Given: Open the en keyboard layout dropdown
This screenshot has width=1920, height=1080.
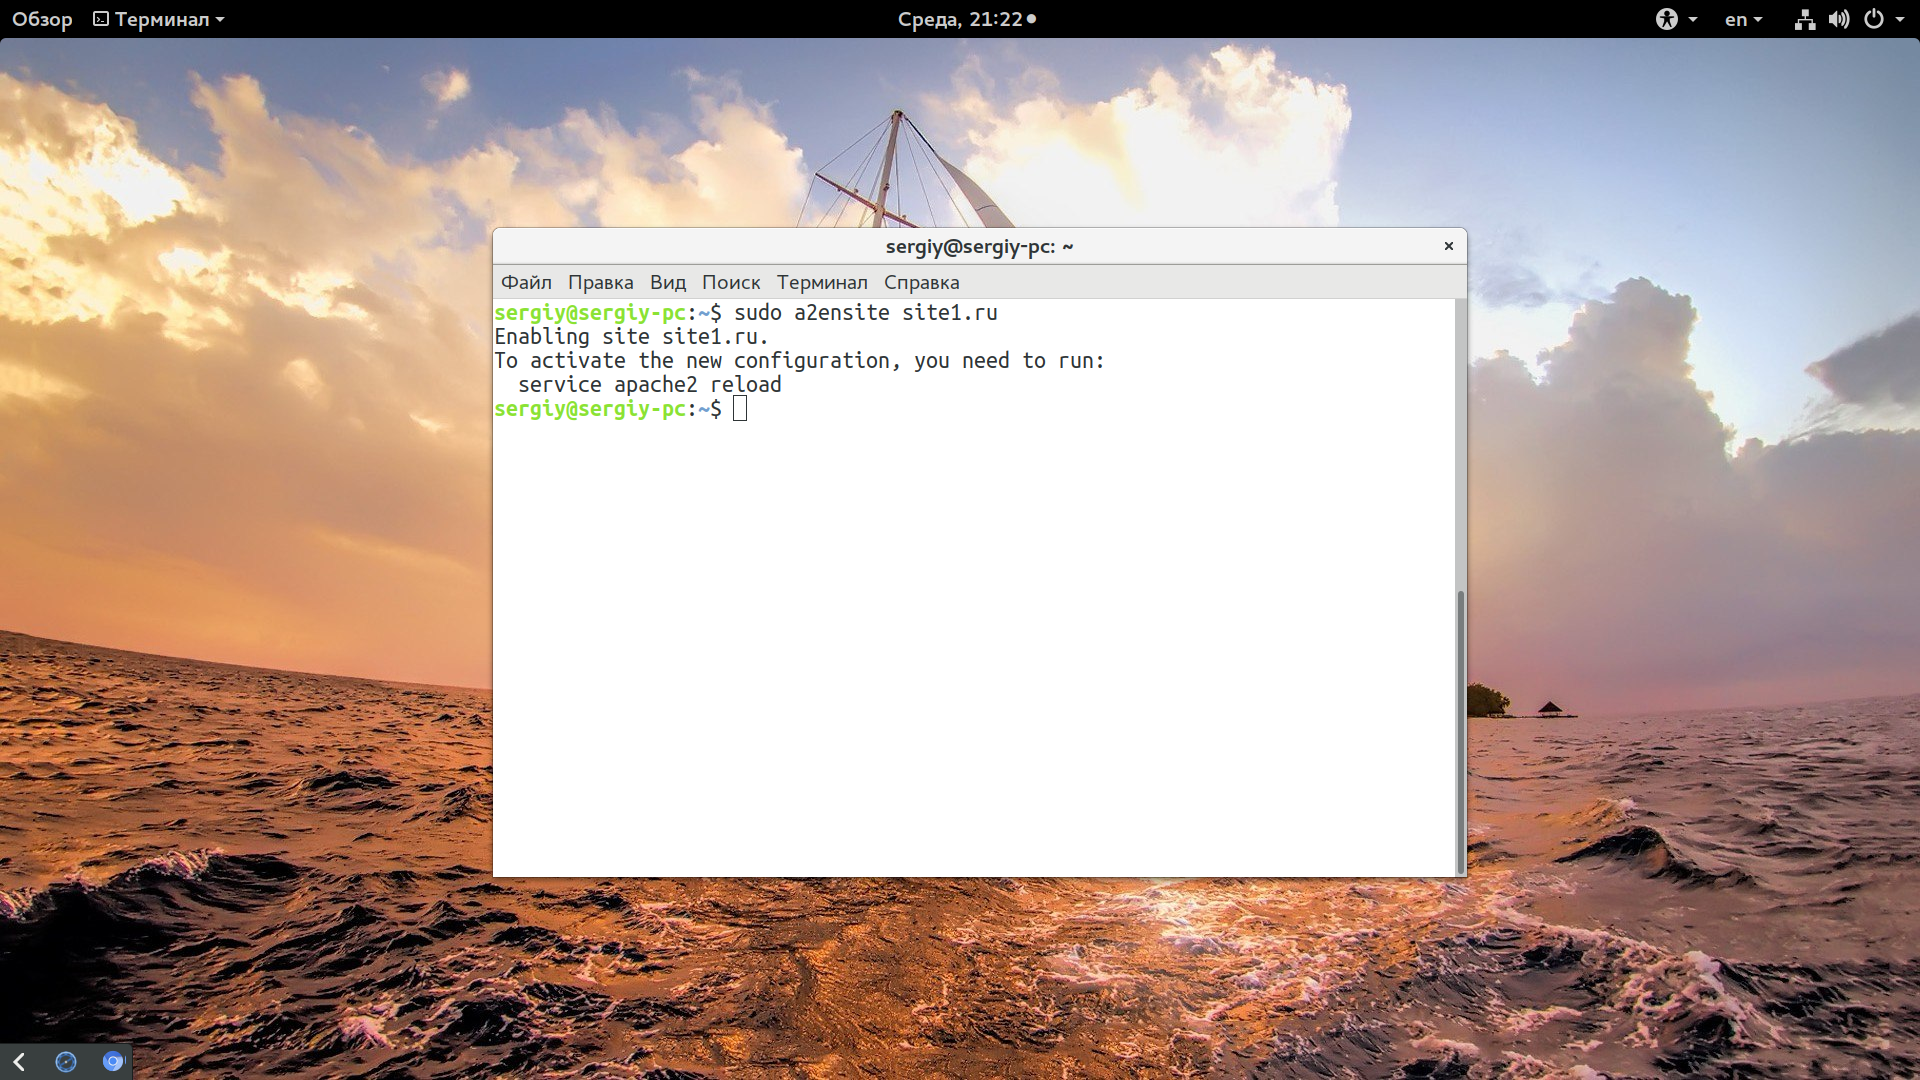Looking at the screenshot, I should click(1743, 19).
